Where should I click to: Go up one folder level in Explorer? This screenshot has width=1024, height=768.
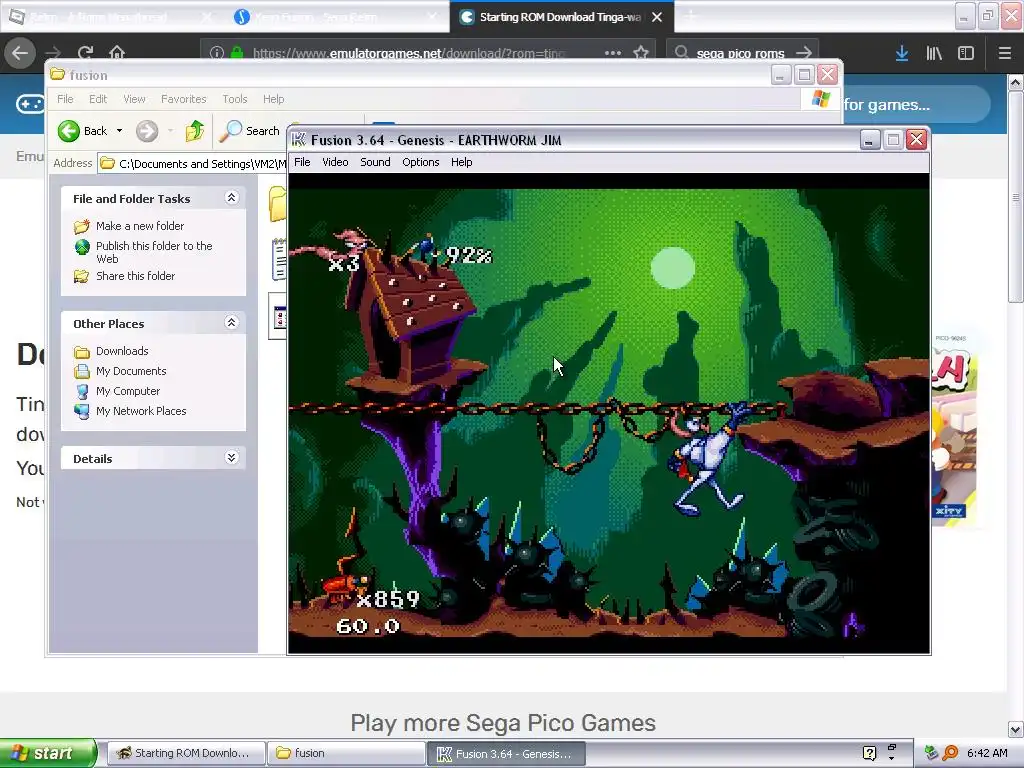[x=195, y=131]
